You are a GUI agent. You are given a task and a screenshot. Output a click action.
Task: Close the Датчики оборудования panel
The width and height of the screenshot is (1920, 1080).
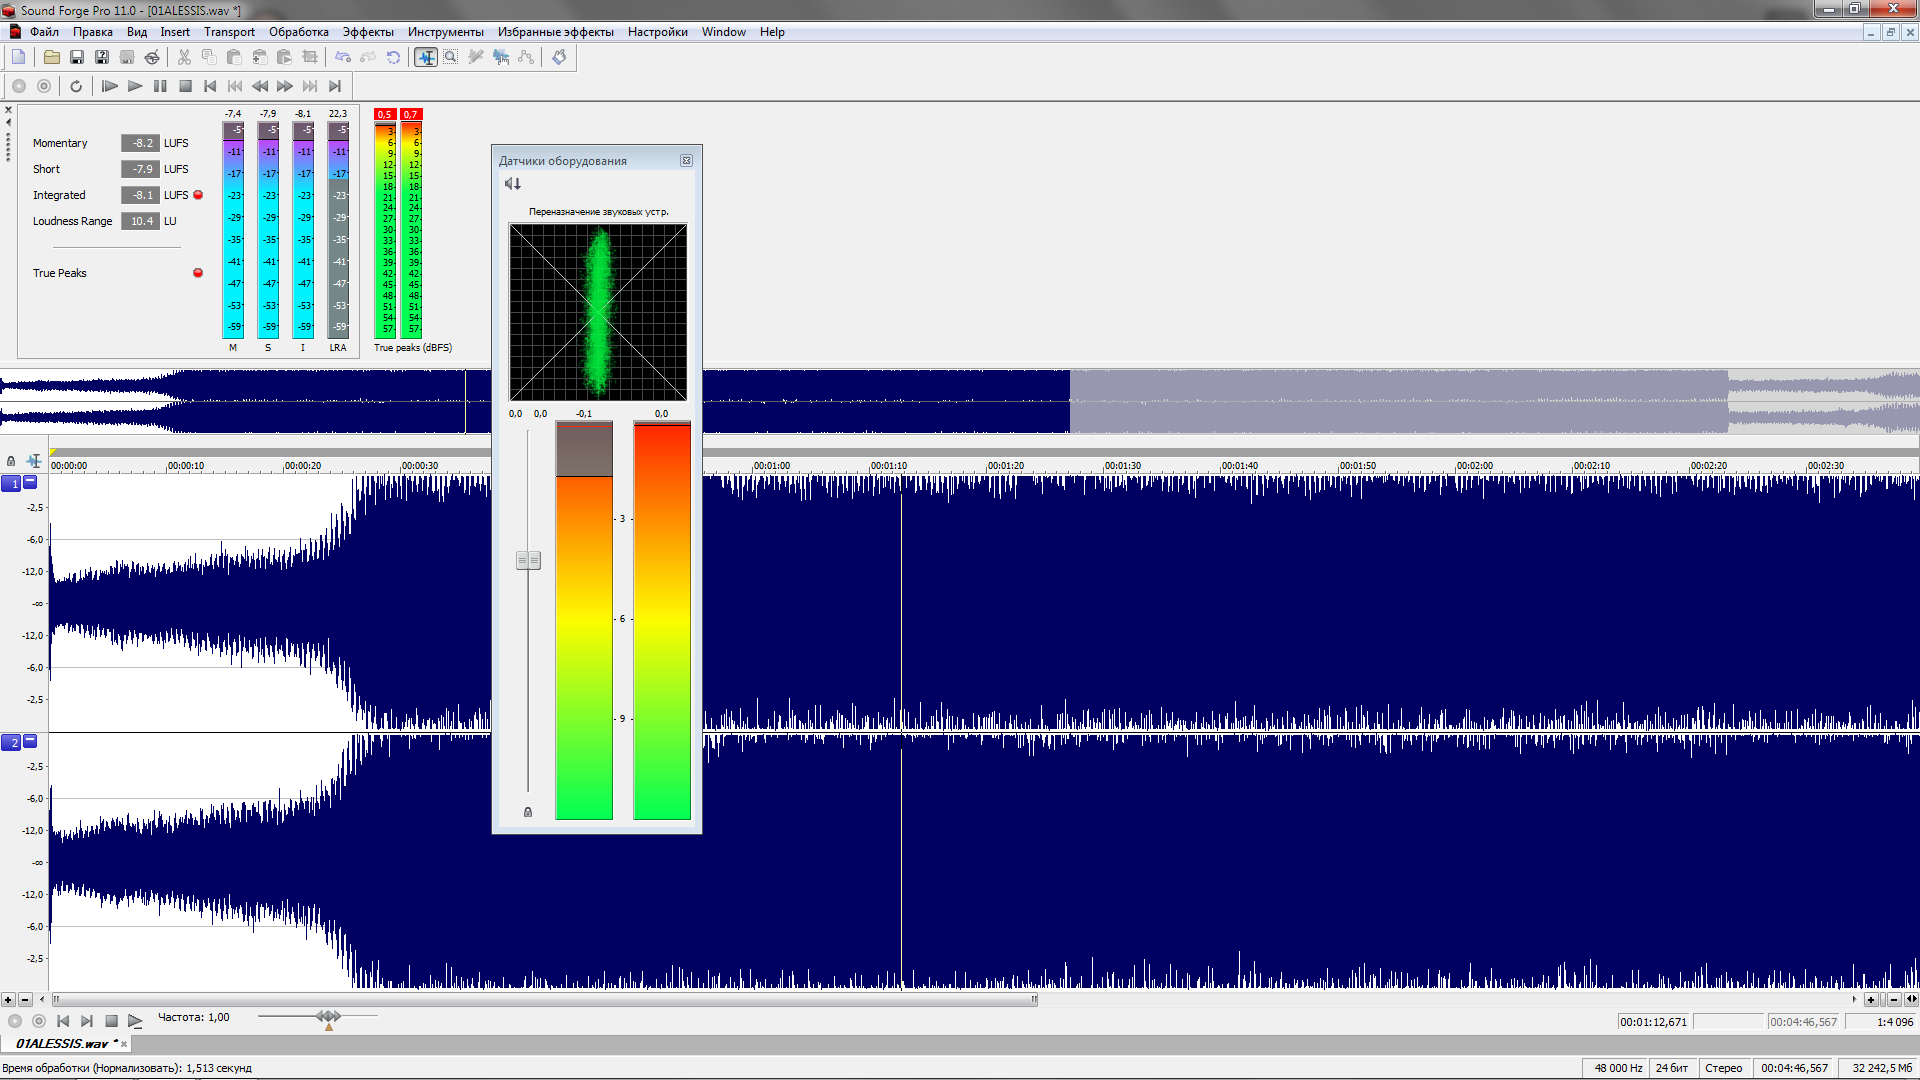[x=686, y=161]
